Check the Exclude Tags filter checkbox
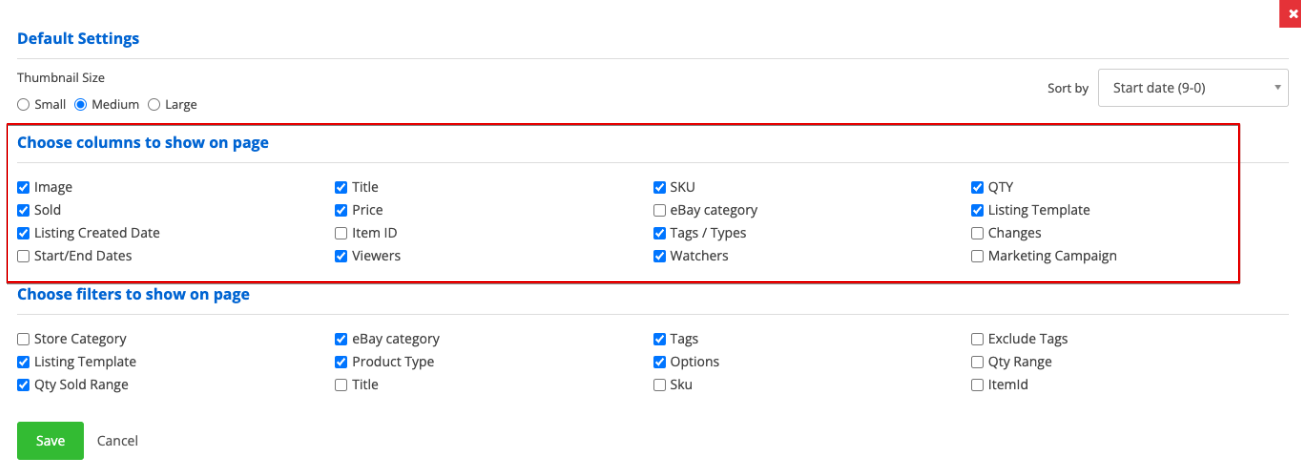Viewport: 1301px width, 472px height. coord(978,339)
